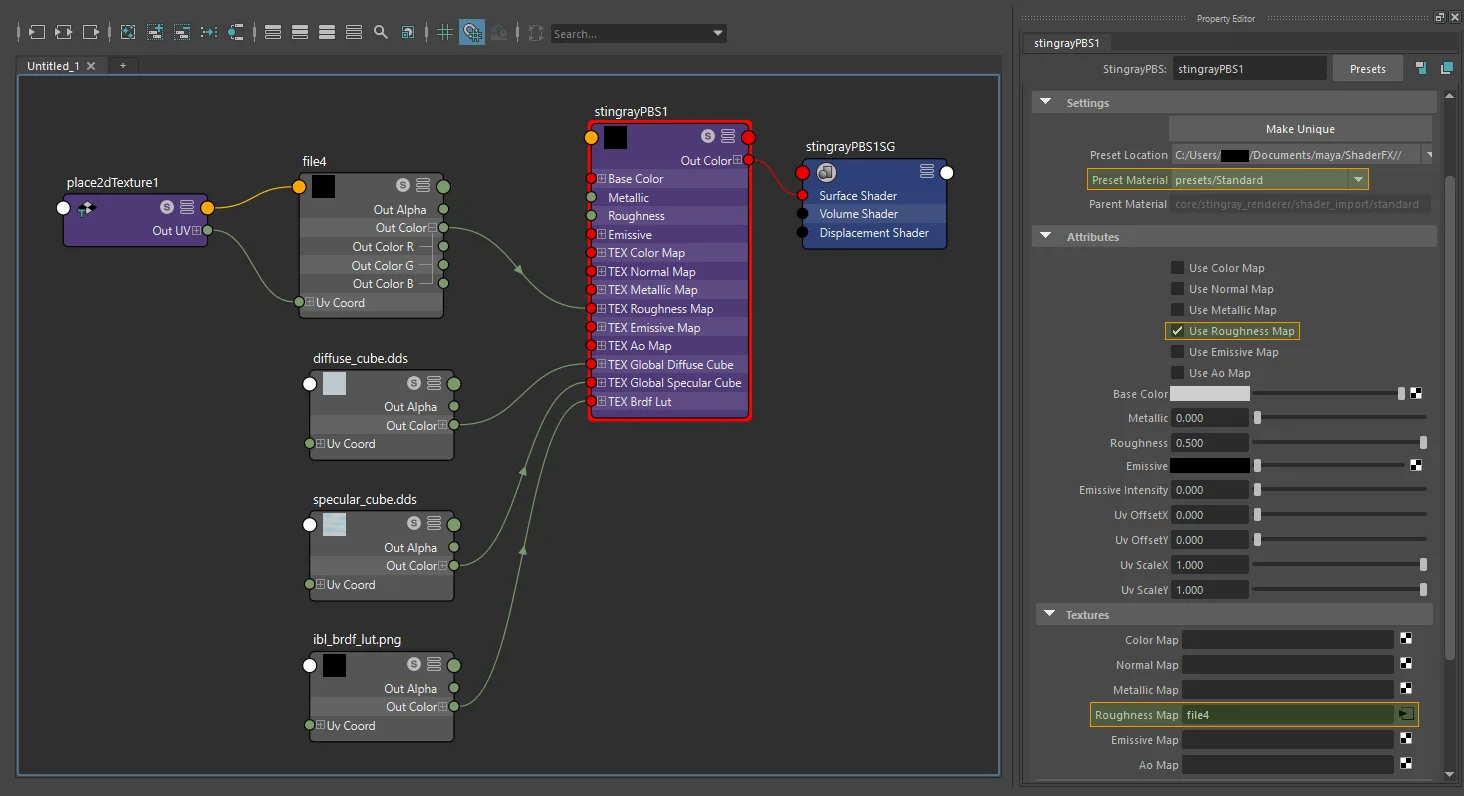Add selected nodes to graph icon
The image size is (1464, 796).
(x=155, y=33)
